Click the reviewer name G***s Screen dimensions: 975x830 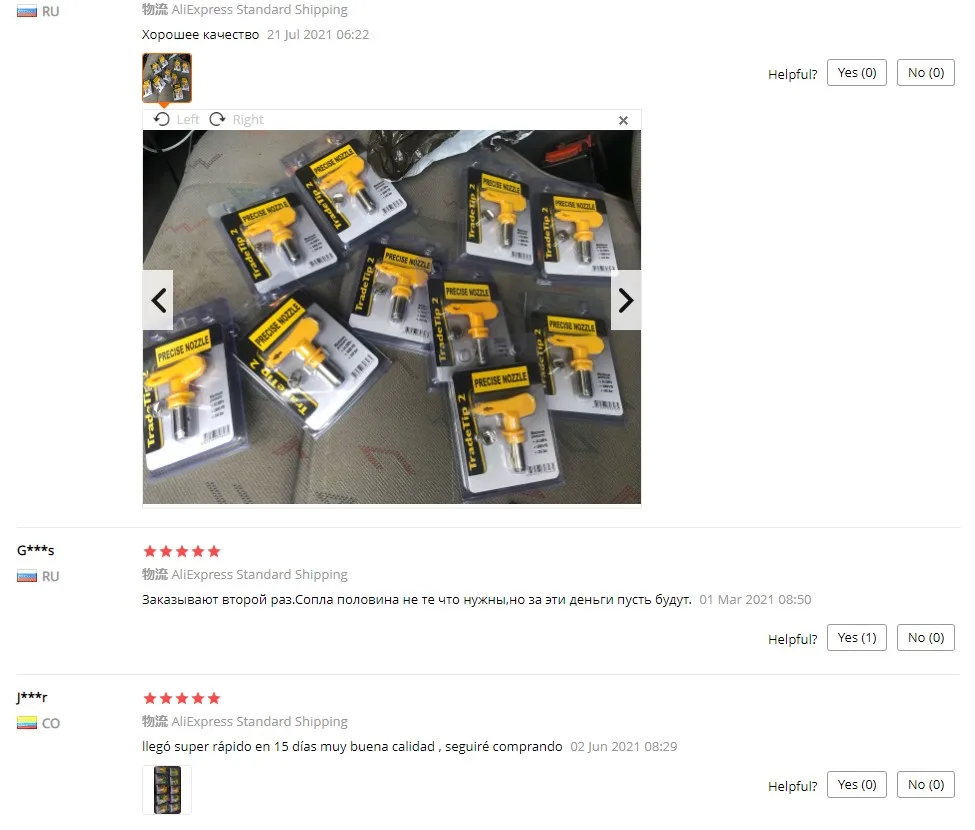pos(35,550)
